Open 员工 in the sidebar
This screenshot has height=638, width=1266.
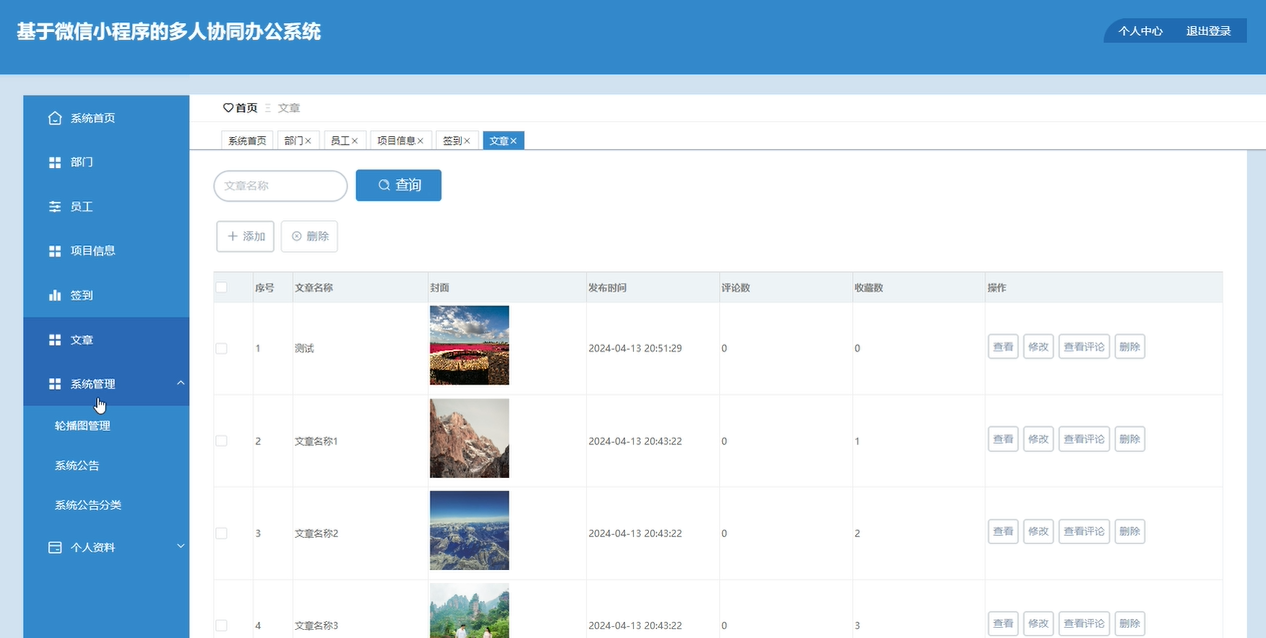point(106,207)
